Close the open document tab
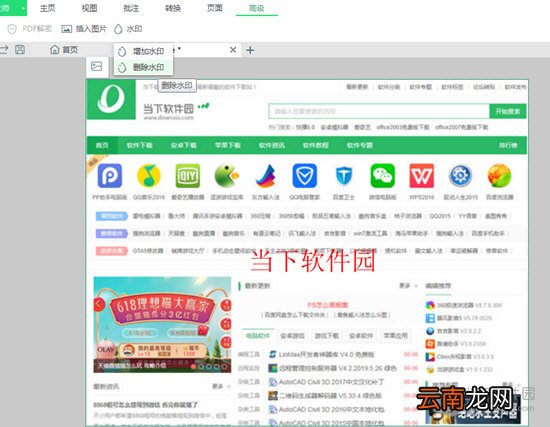The height and width of the screenshot is (427, 550). point(233,50)
